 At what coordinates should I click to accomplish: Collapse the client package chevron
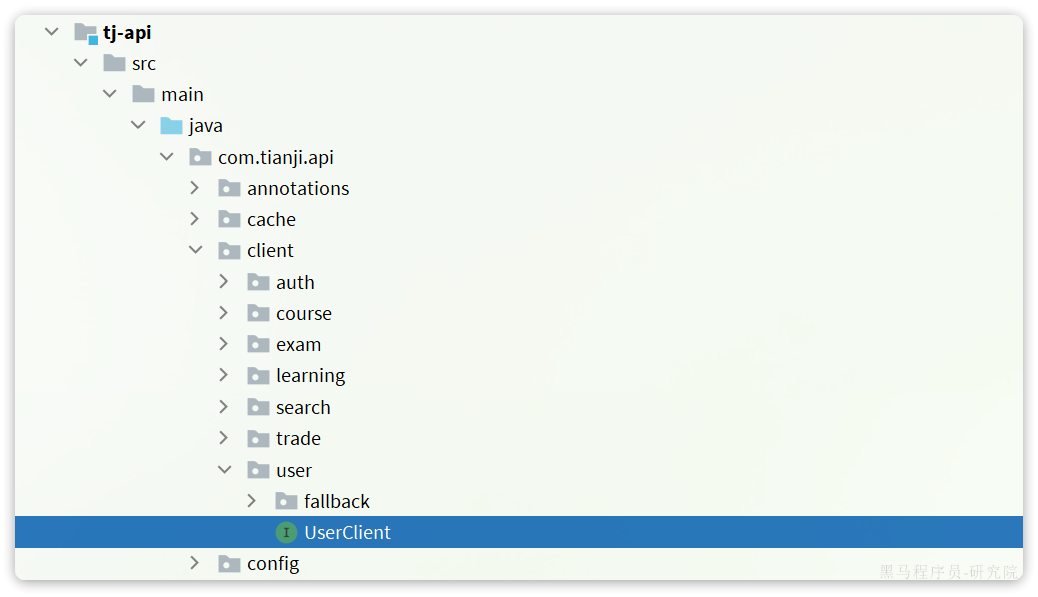pos(195,250)
